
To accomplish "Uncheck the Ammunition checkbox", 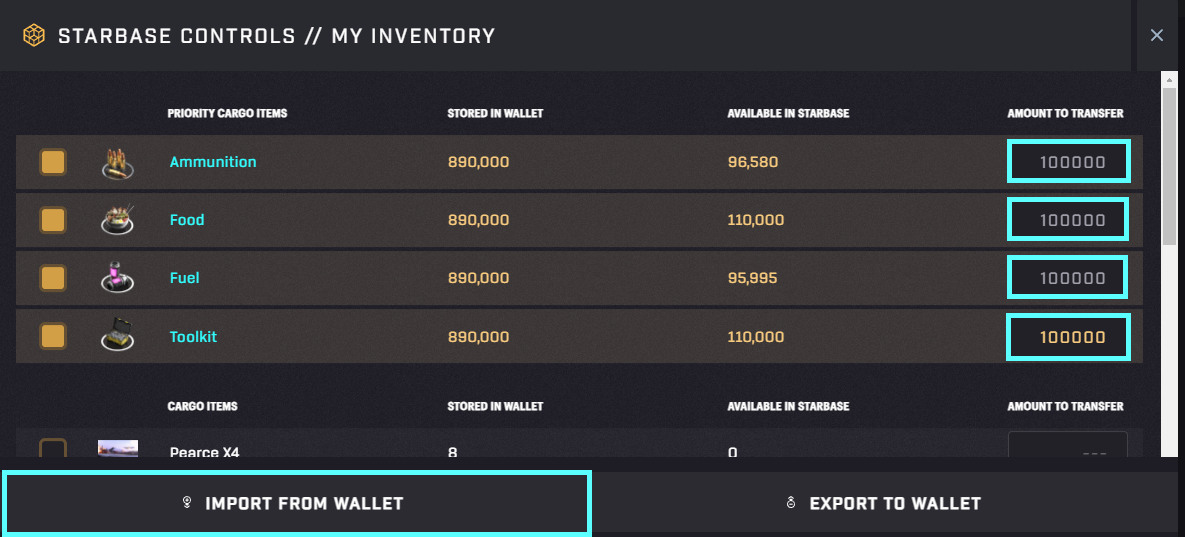I will tap(53, 162).
